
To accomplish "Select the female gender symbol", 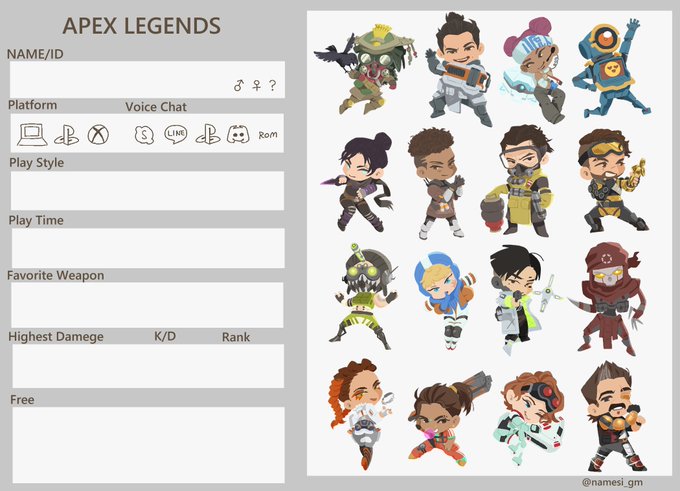I will (257, 85).
